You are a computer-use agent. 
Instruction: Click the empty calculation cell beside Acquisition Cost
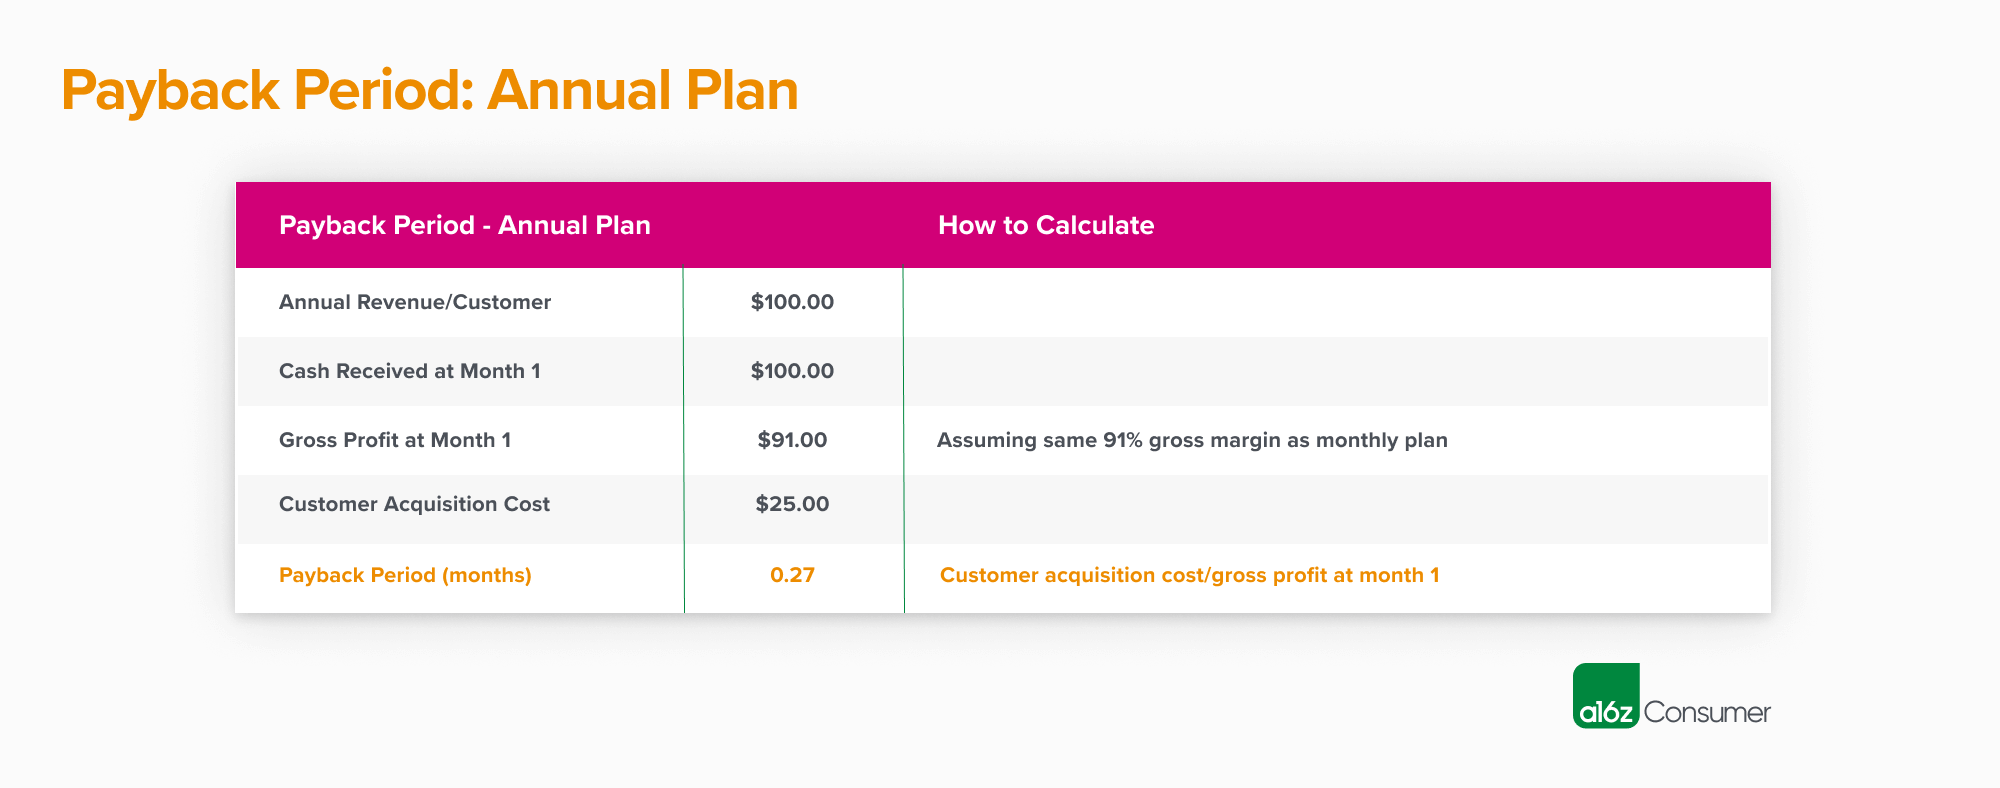pos(1337,509)
